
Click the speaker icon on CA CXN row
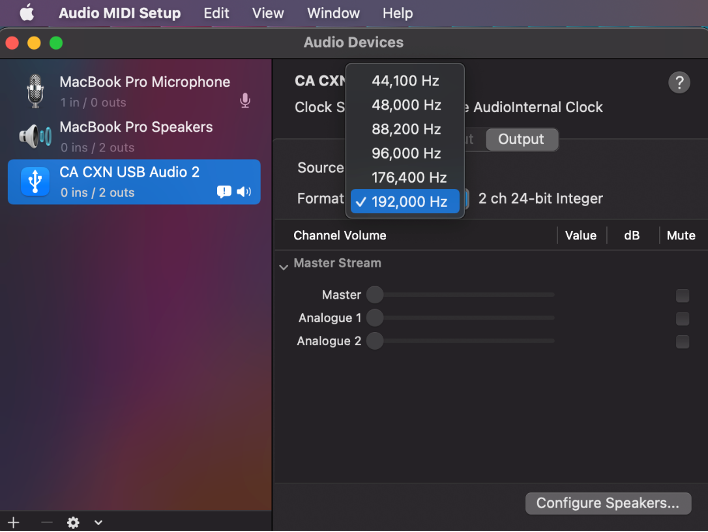click(x=244, y=192)
